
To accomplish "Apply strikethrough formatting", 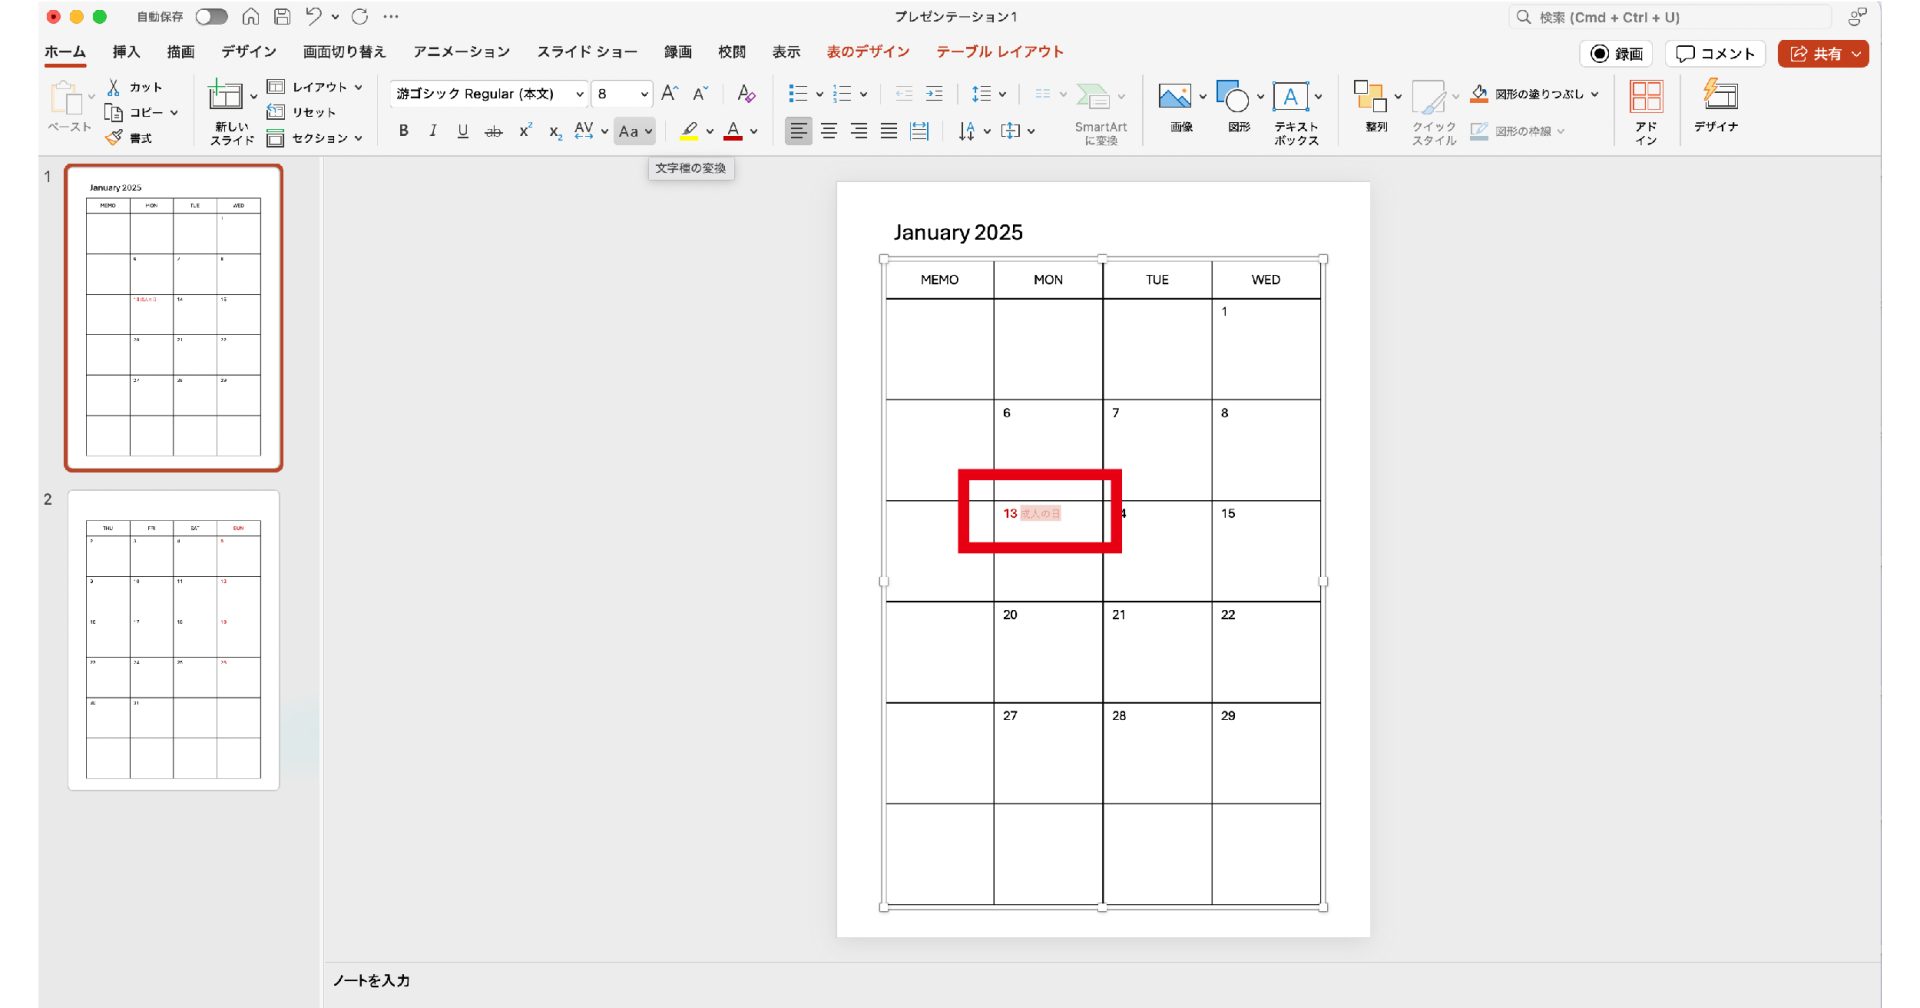I will coord(493,131).
